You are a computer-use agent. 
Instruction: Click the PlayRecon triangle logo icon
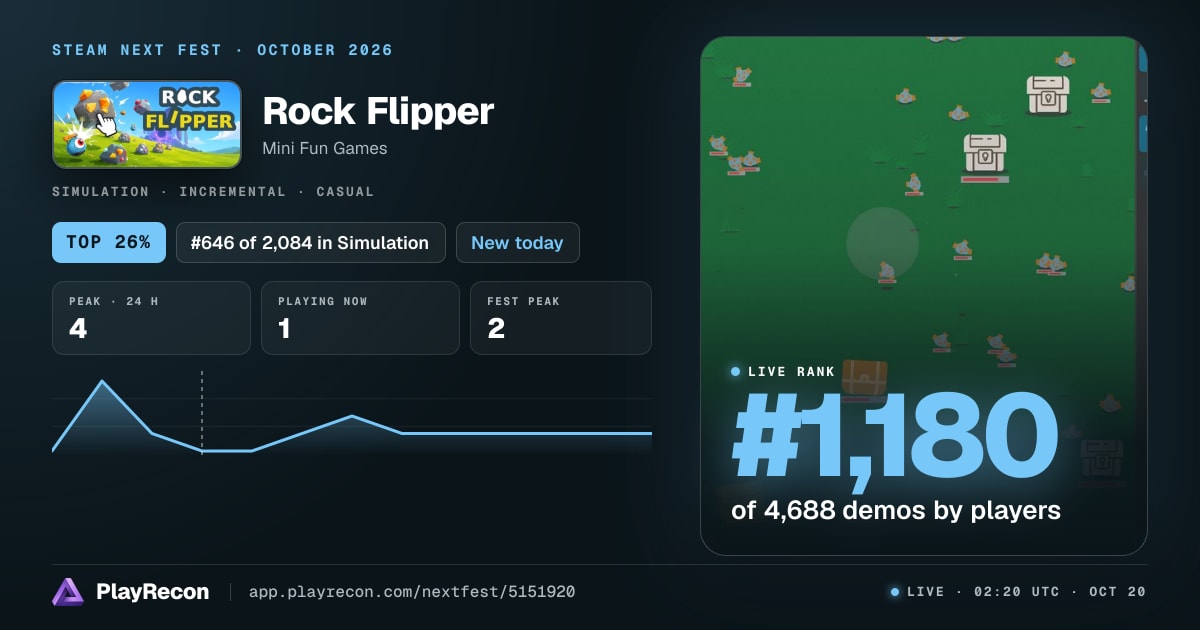(68, 592)
